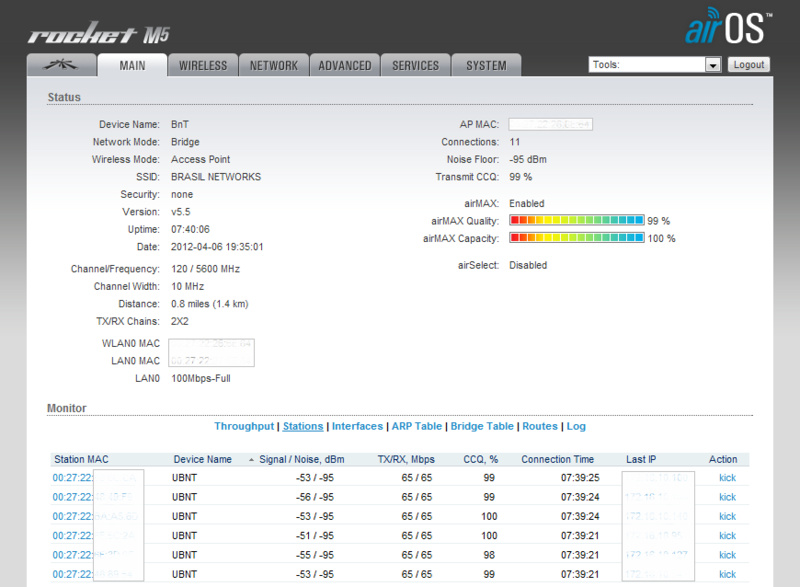
Task: Click the sort arrow beside Signal / Noise
Action: point(251,460)
